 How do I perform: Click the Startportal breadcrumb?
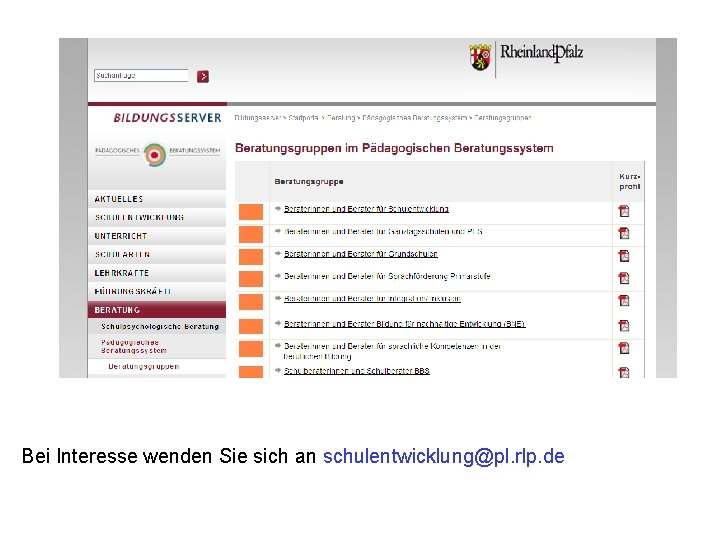tap(304, 118)
